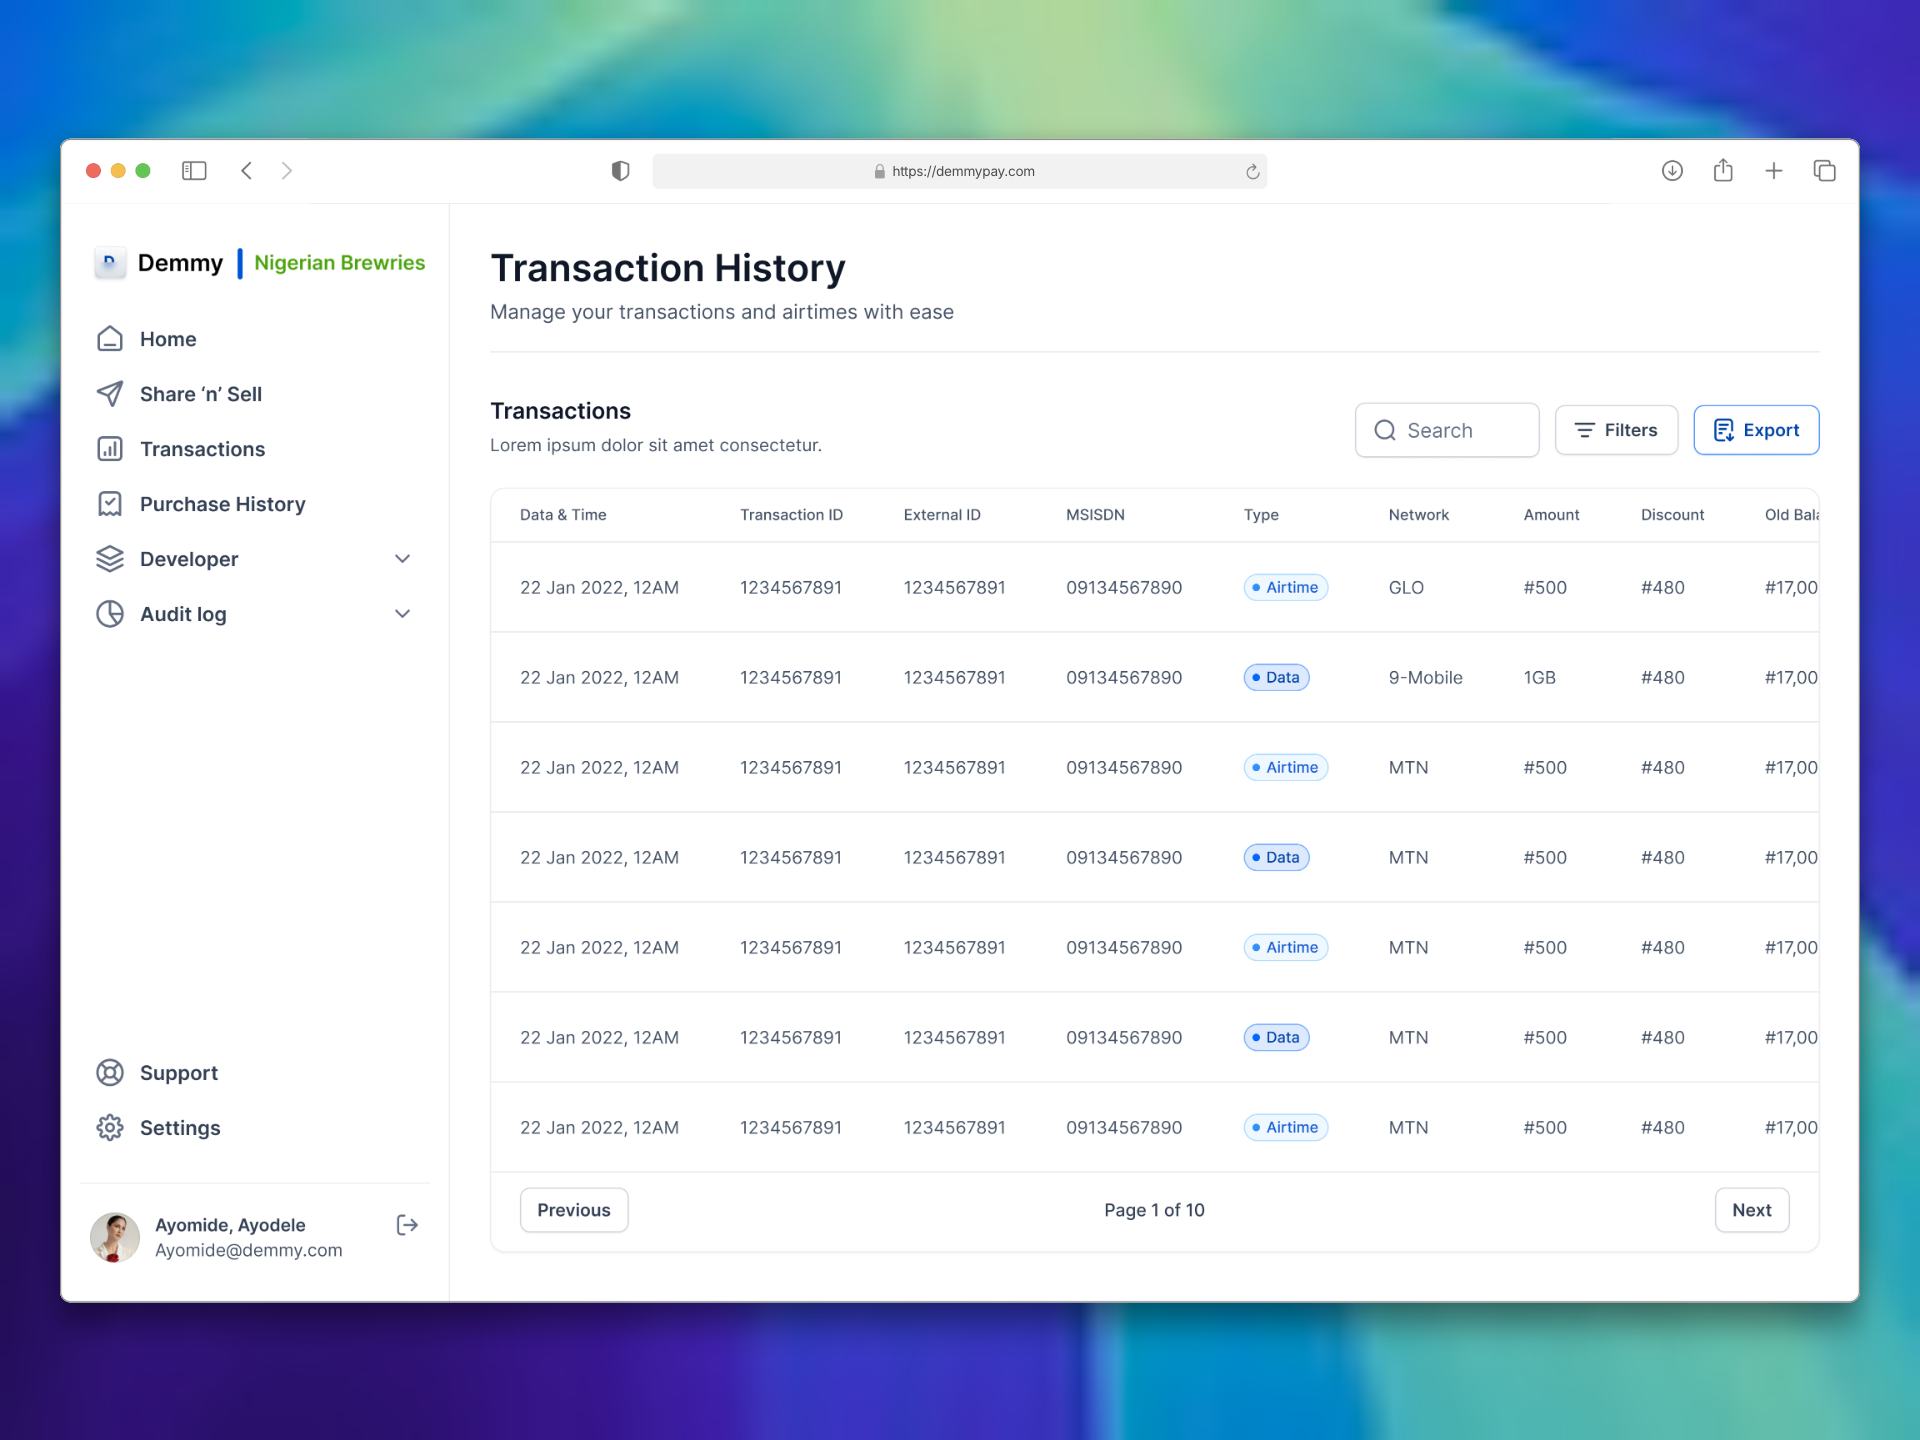Select the Data tag on the 9-Mobile row
Screen dimensions: 1920x1440
point(1276,677)
